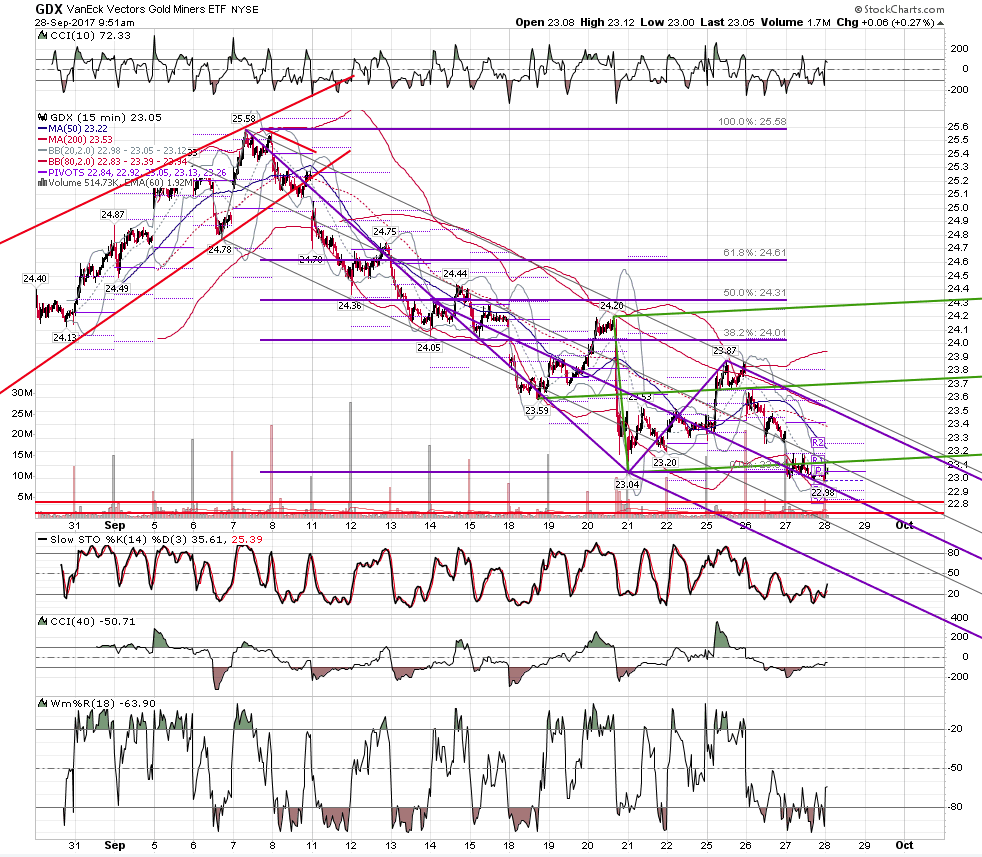Click the 28-Sep-2017 9:51am timestamp
Screen dimensions: 982x857
pyautogui.click(x=85, y=23)
